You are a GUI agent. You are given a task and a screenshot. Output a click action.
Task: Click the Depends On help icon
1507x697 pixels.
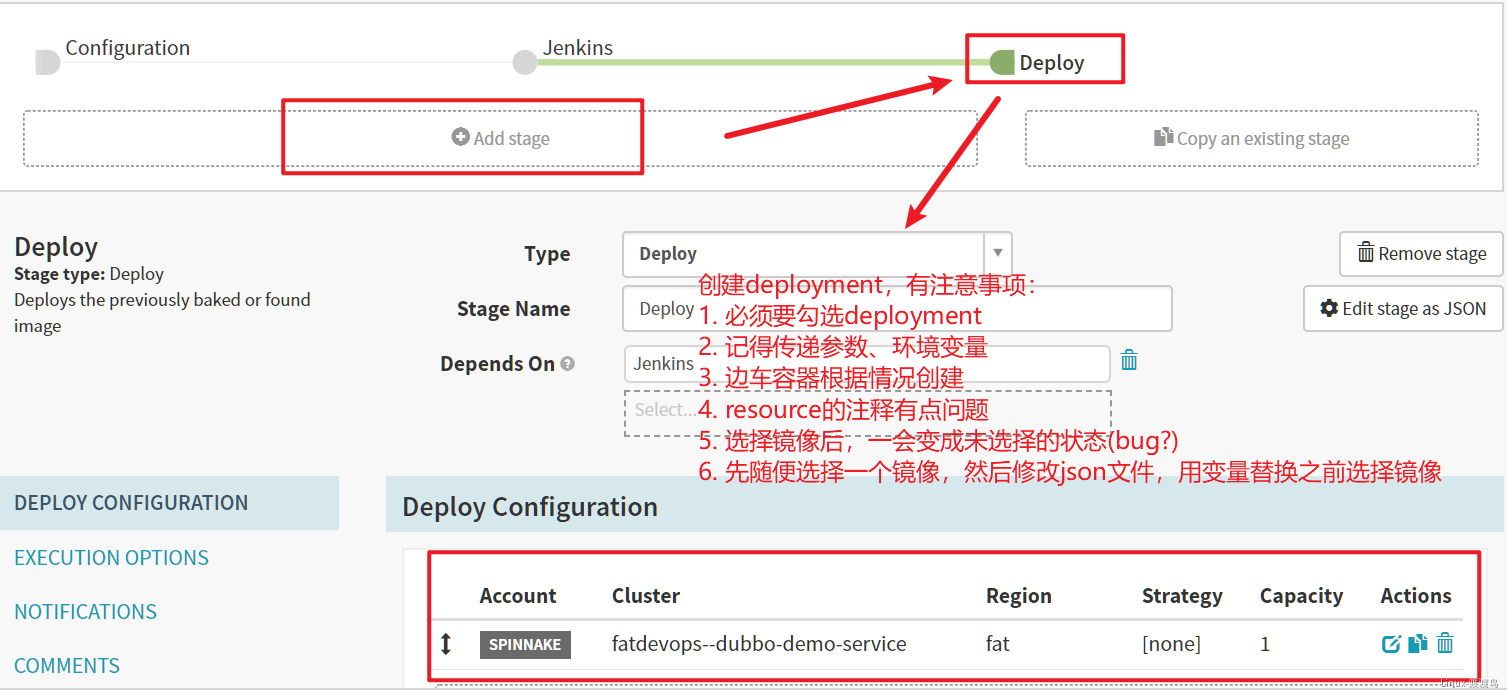click(x=568, y=364)
